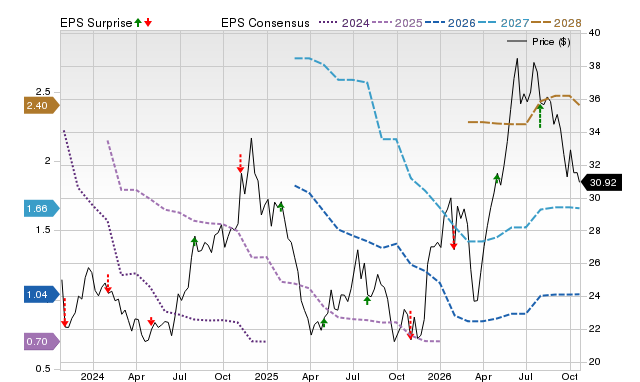Click the green surprise arrow after July 2025

coord(367,301)
